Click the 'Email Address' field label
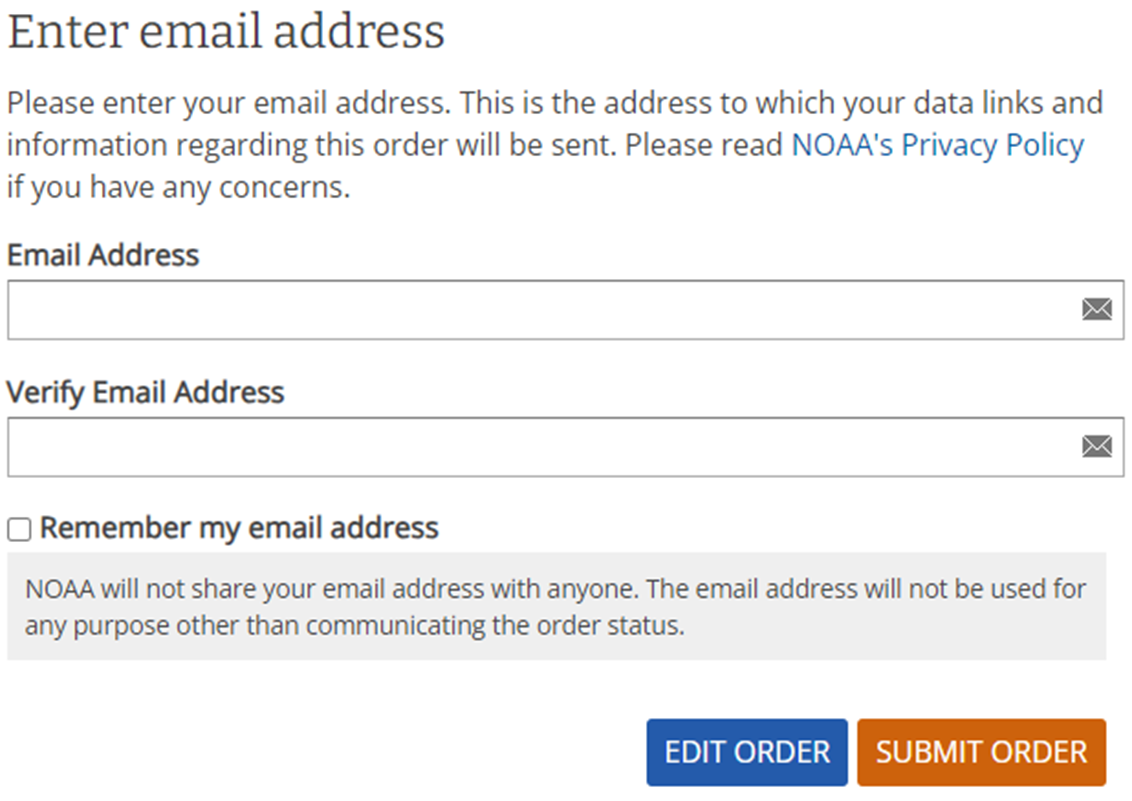 (x=103, y=255)
